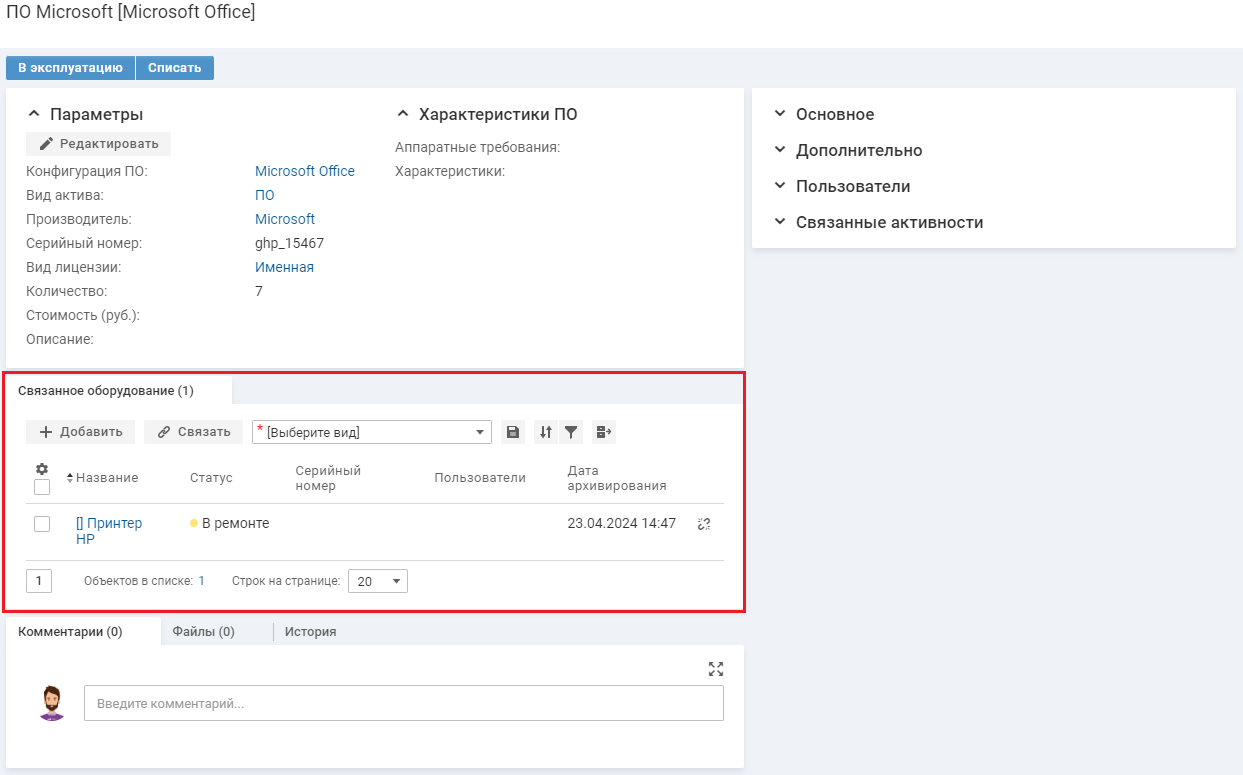Open rows per page dropdown
The image size is (1243, 775).
[x=378, y=581]
